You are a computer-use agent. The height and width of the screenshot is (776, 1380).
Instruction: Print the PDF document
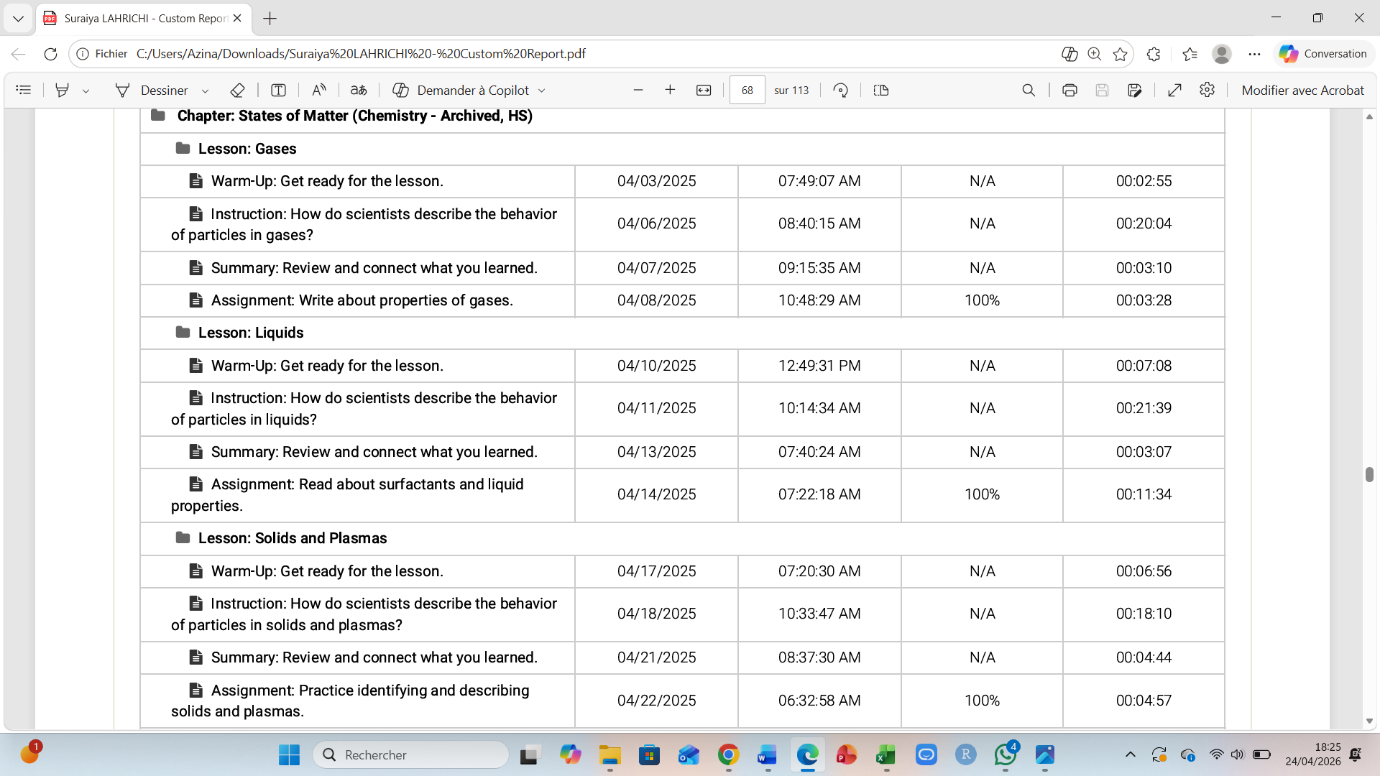pos(1069,90)
